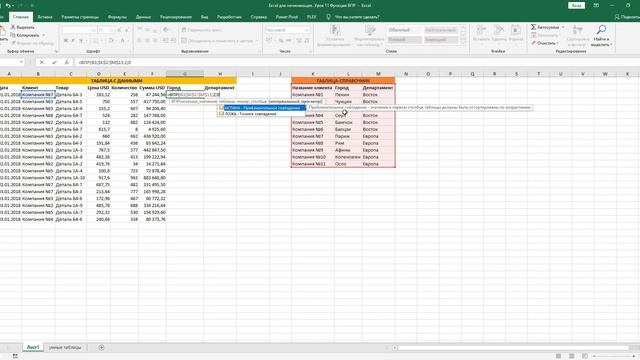Open Find and Select (Найти и выделить)
The image size is (640, 360).
[x=601, y=35]
